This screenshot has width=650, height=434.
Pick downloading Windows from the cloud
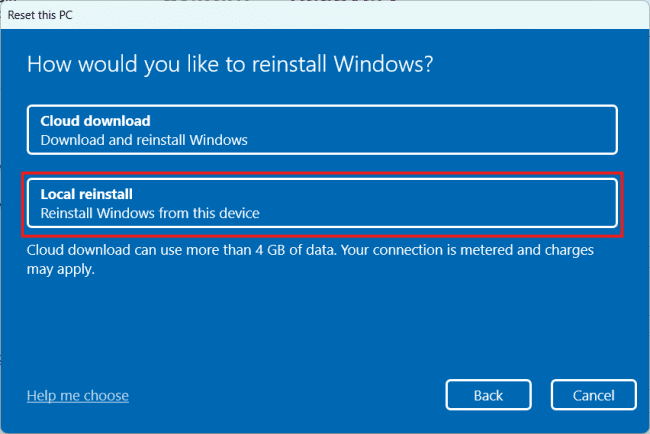(322, 130)
